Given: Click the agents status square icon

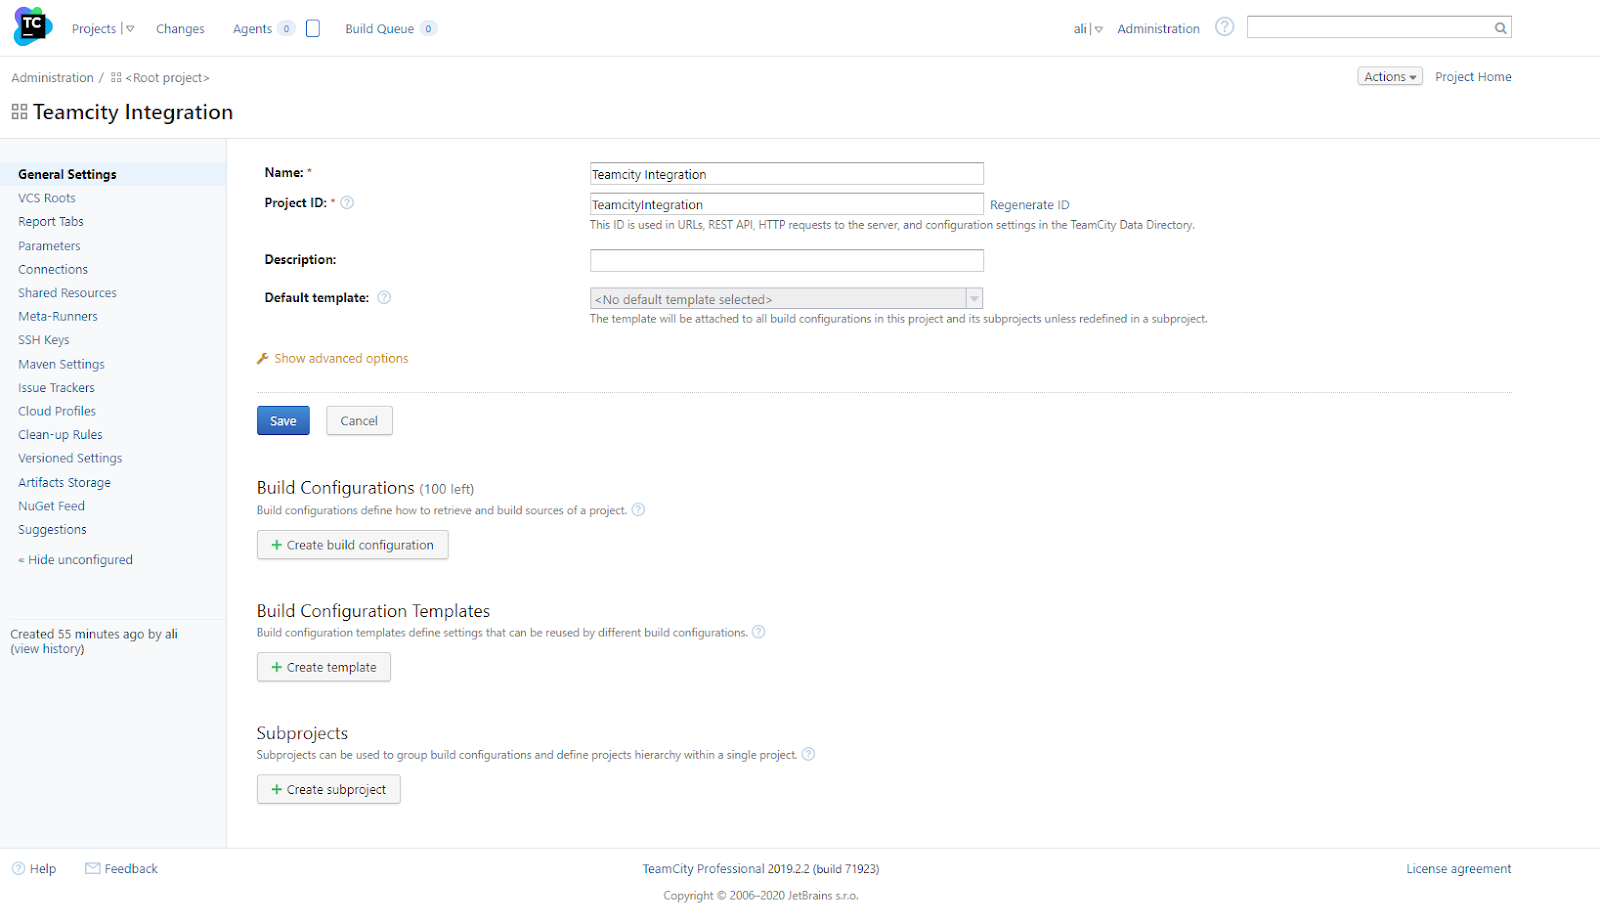Looking at the screenshot, I should (313, 28).
